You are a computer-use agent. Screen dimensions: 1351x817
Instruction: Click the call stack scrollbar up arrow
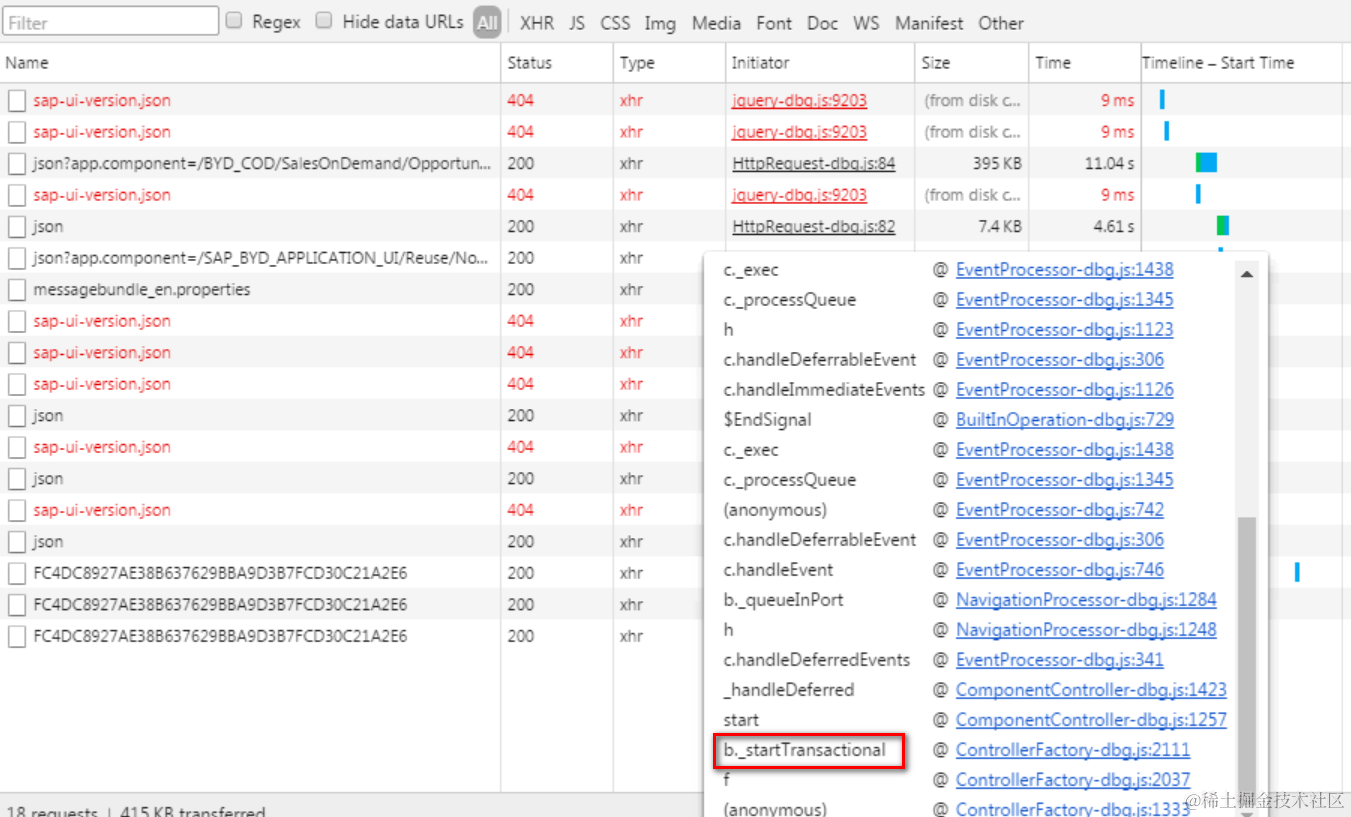[1247, 273]
